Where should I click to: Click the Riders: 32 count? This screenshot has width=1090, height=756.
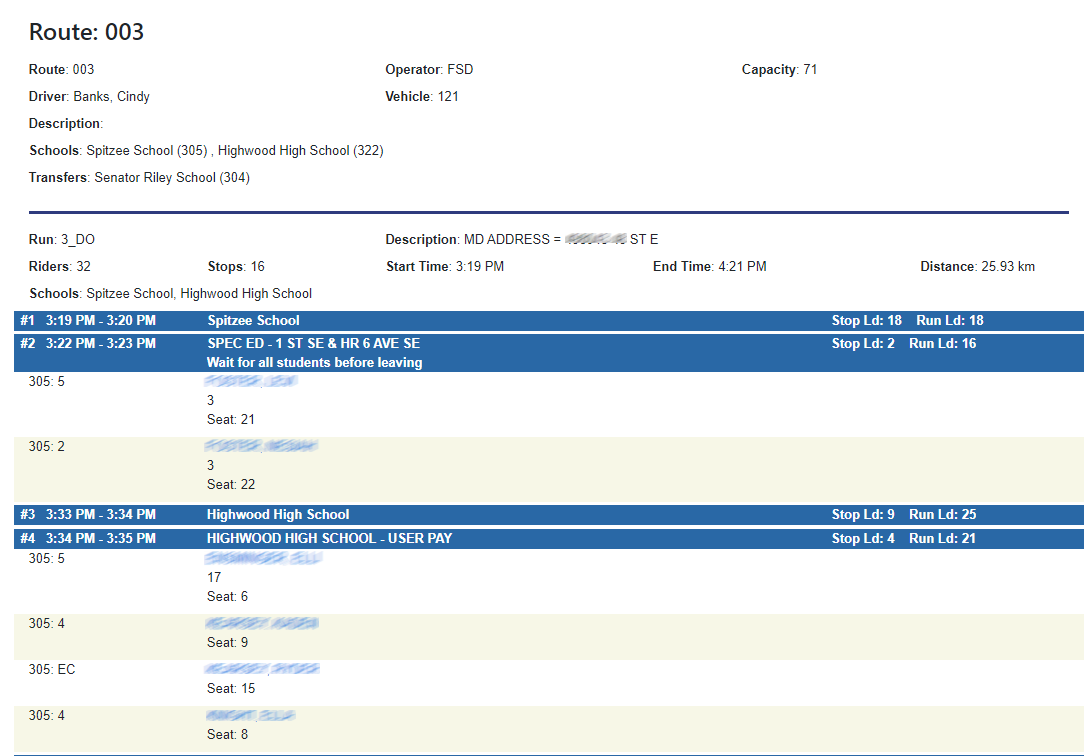(x=60, y=267)
